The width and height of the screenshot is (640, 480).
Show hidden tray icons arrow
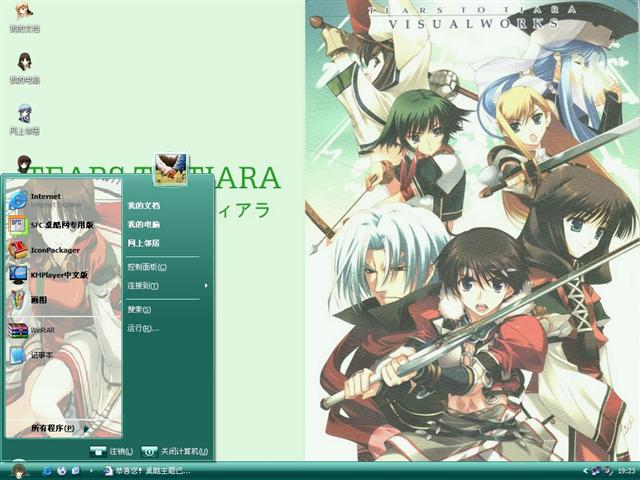(x=585, y=471)
